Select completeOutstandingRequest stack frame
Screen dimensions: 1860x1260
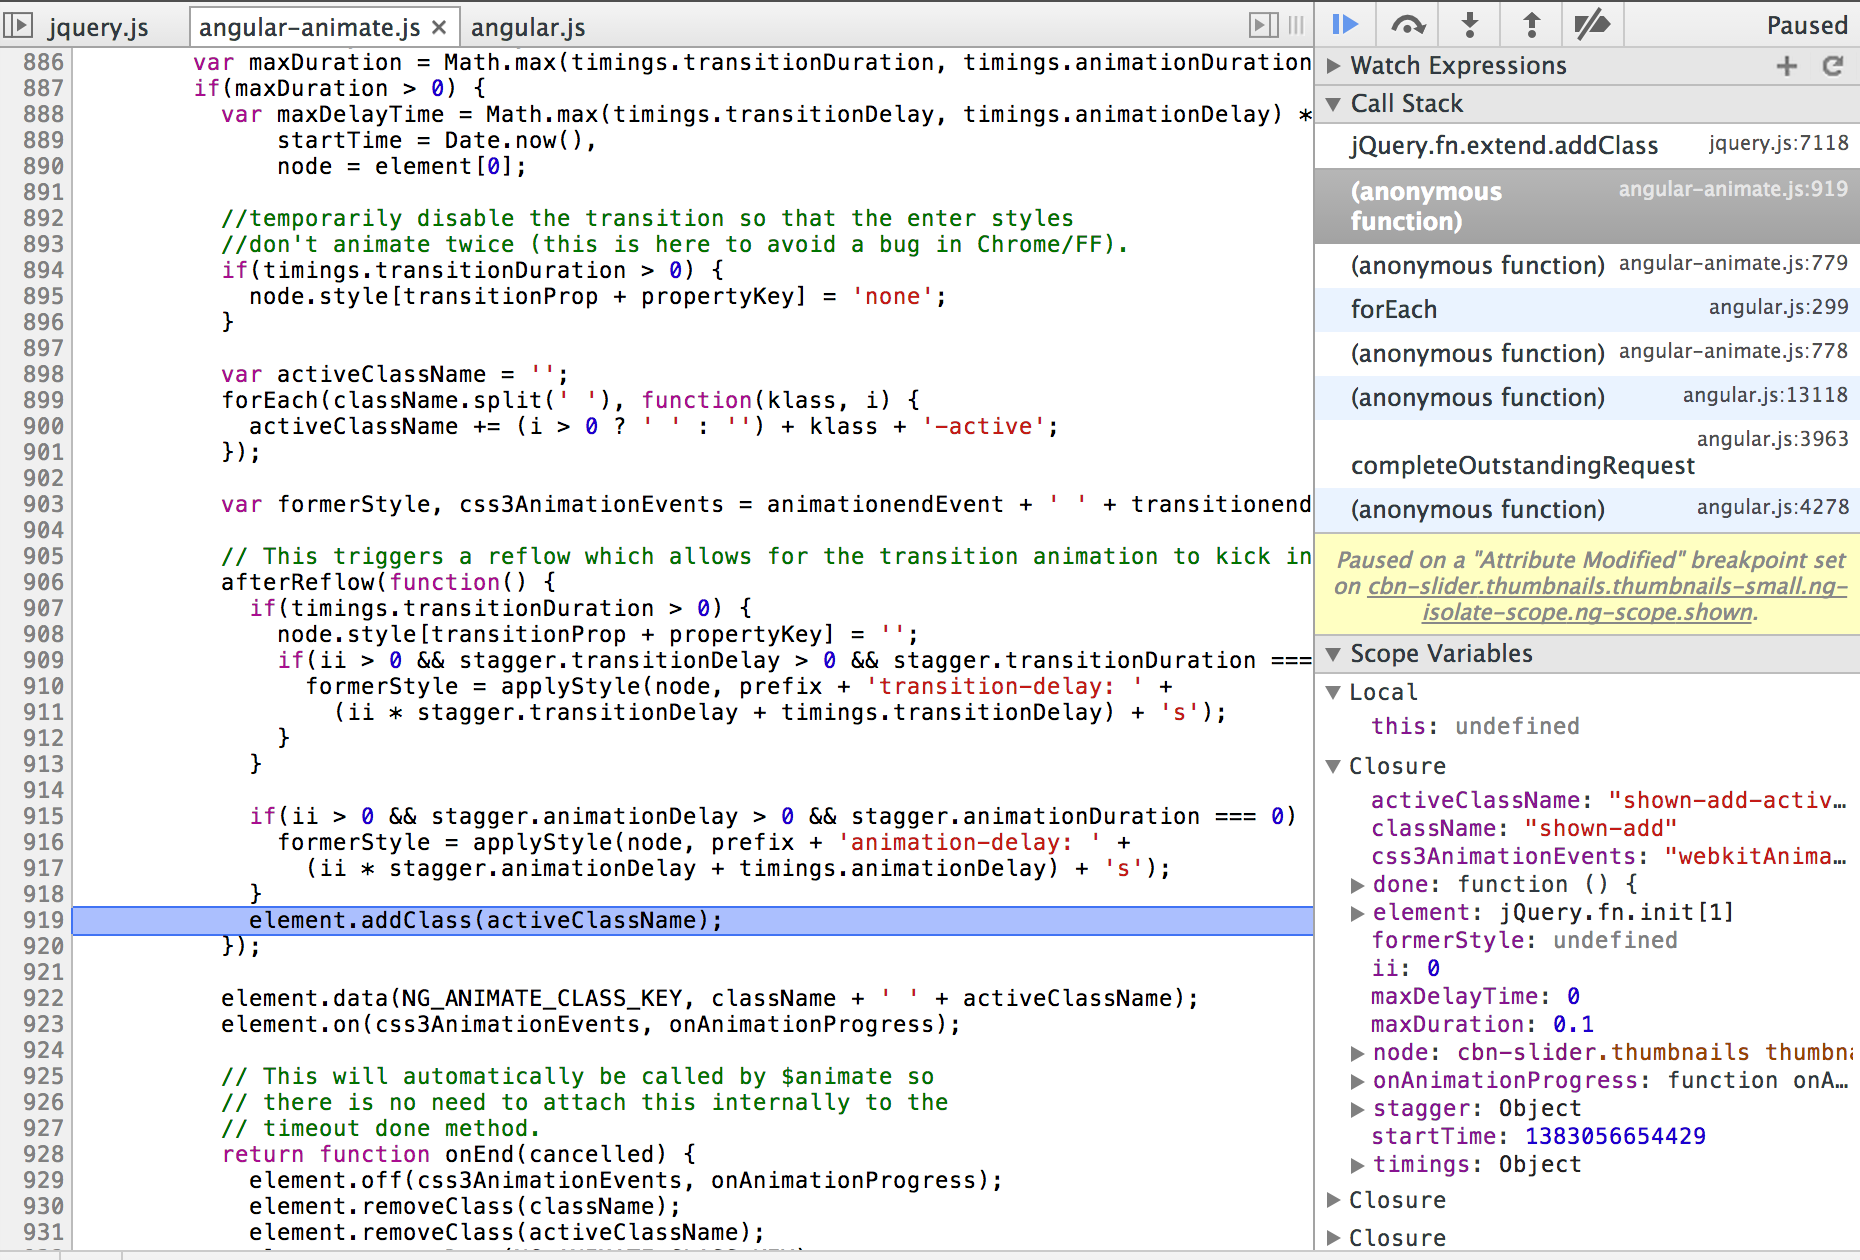point(1587,453)
